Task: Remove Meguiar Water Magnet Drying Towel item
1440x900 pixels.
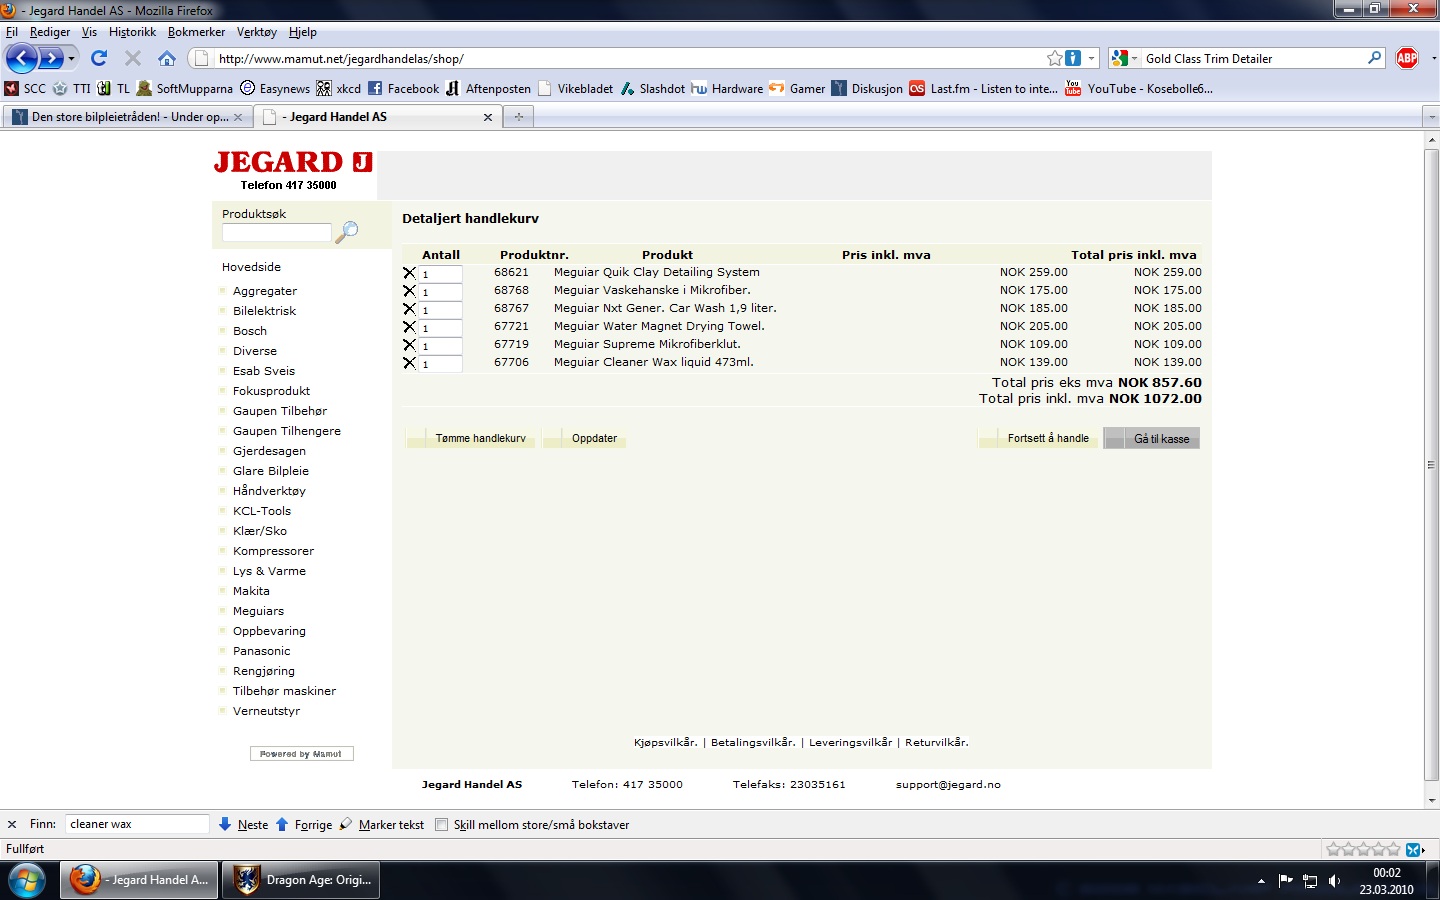Action: coord(409,326)
